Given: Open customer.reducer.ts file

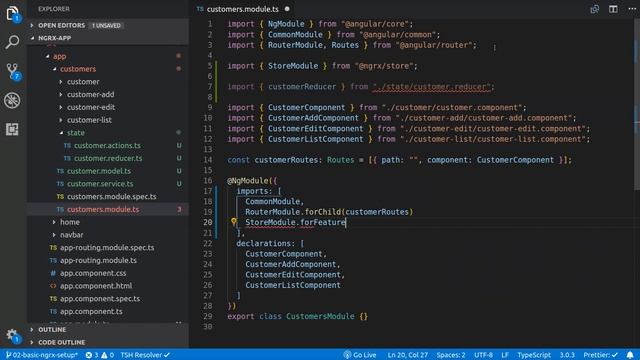Looking at the screenshot, I should click(x=108, y=158).
